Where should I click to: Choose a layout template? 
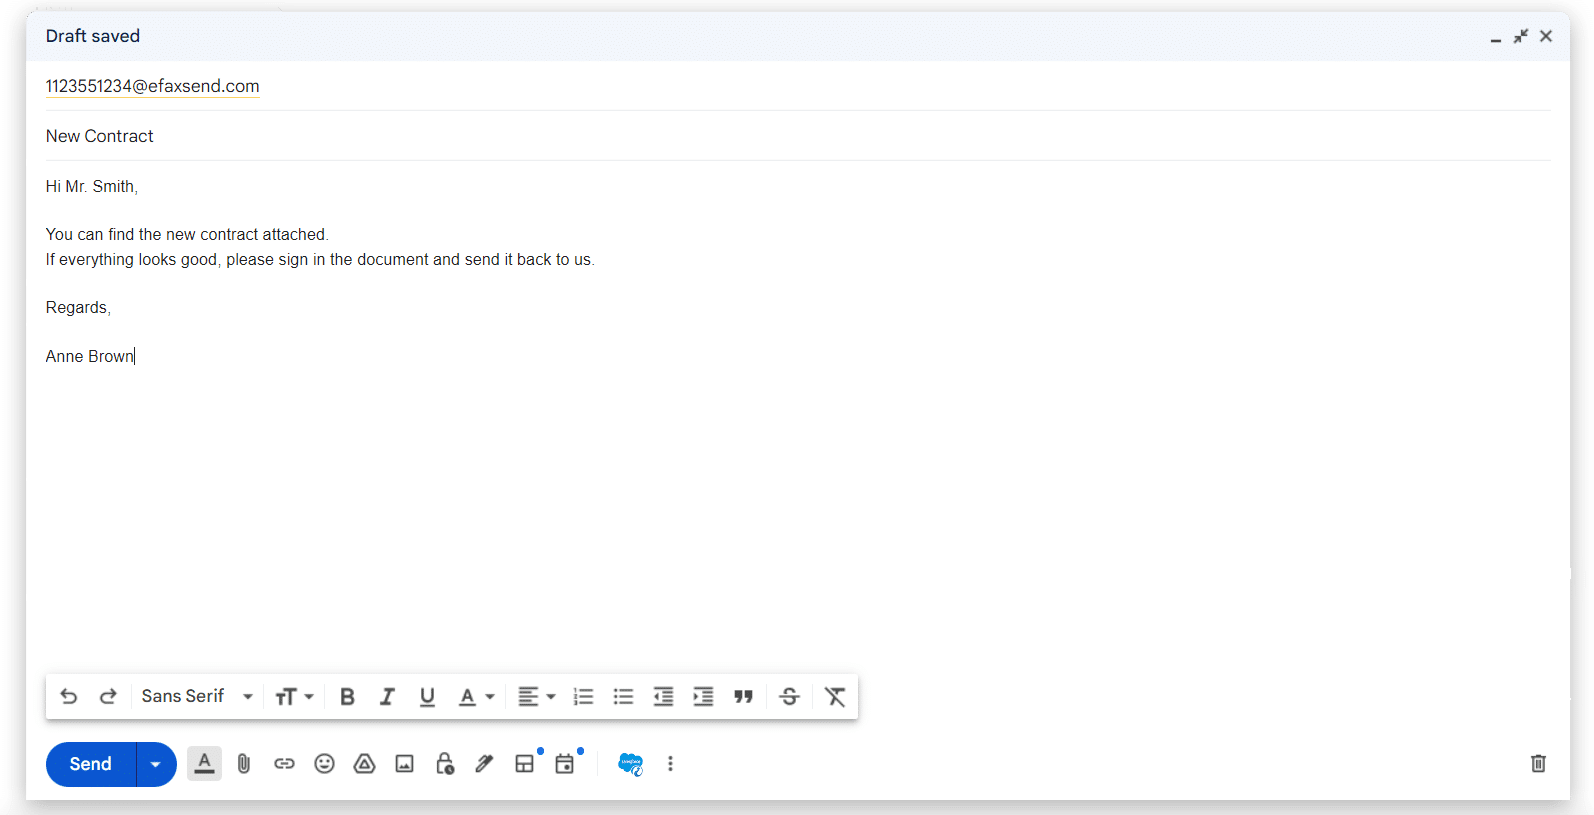[525, 764]
